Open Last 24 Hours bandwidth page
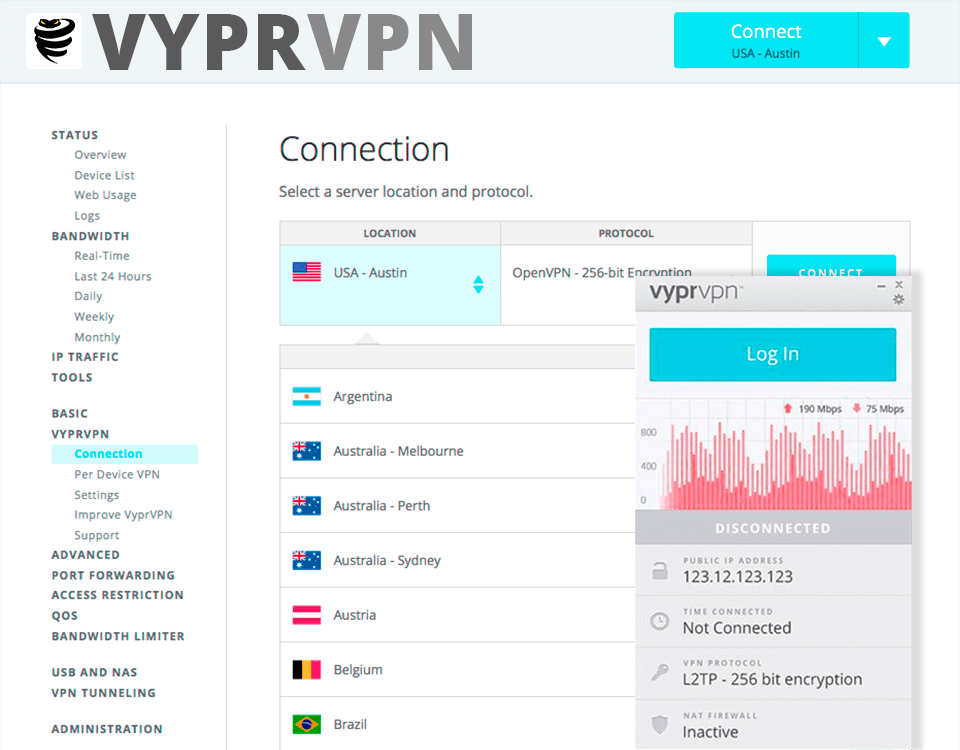Viewport: 960px width, 750px height. [113, 276]
